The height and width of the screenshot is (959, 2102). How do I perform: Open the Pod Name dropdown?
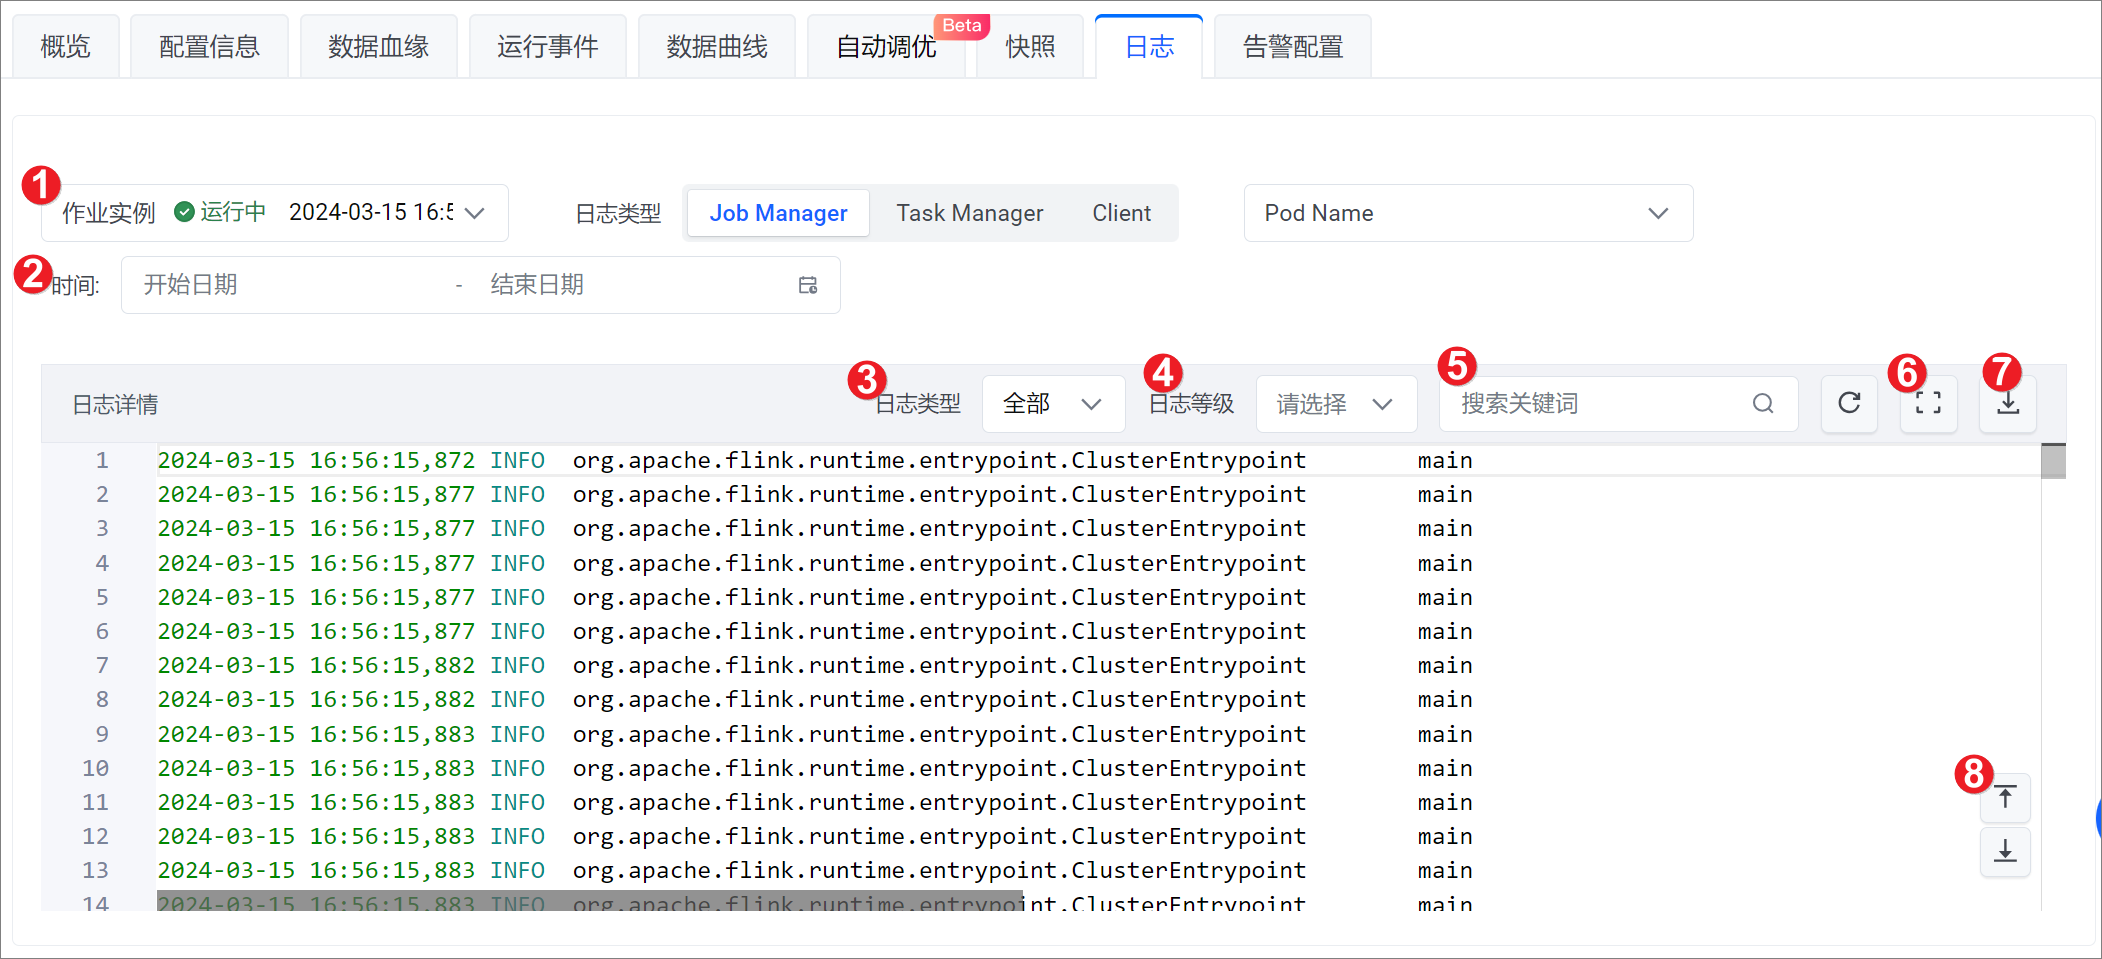pyautogui.click(x=1468, y=213)
